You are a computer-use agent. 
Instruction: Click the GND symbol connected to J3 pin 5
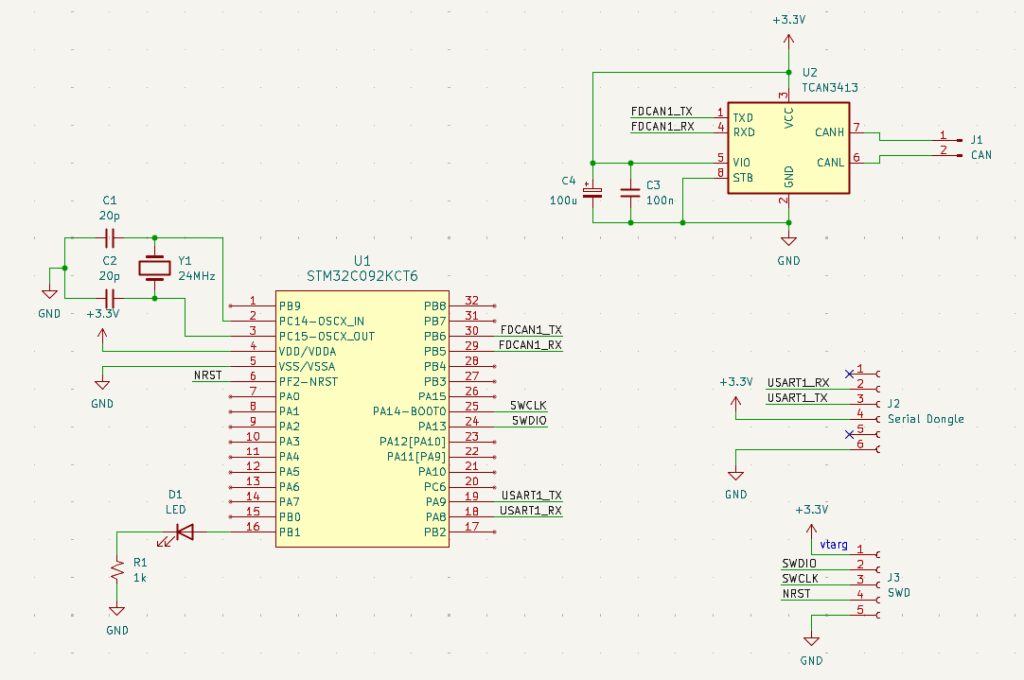coord(812,641)
